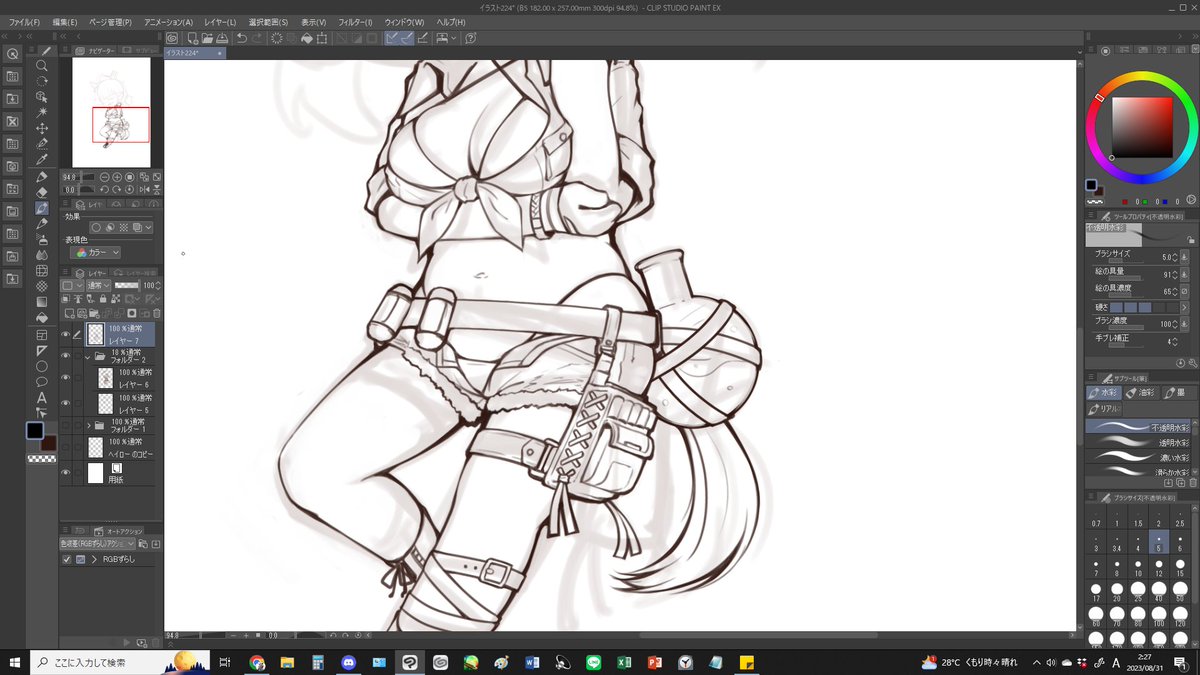Open Chrome from the taskbar
Image resolution: width=1200 pixels, height=675 pixels.
coord(257,662)
